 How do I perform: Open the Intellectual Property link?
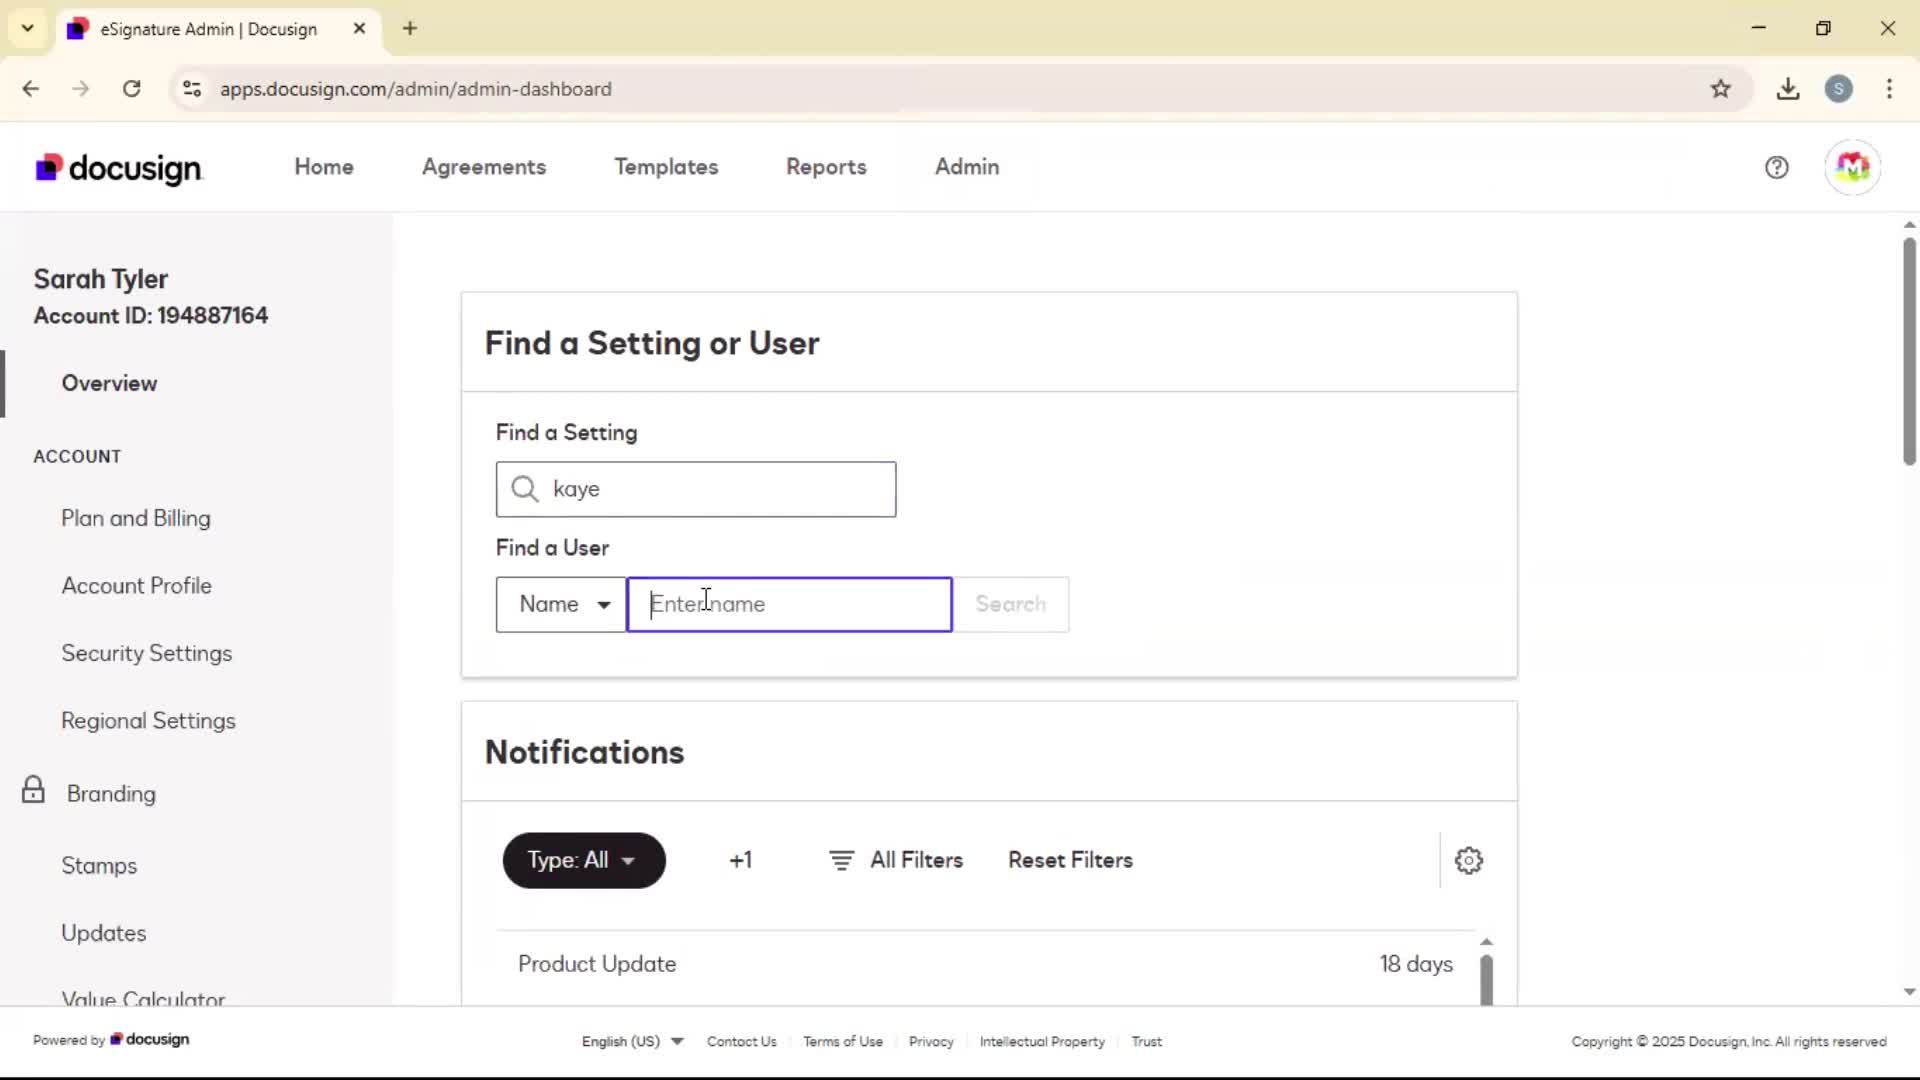(1042, 1041)
